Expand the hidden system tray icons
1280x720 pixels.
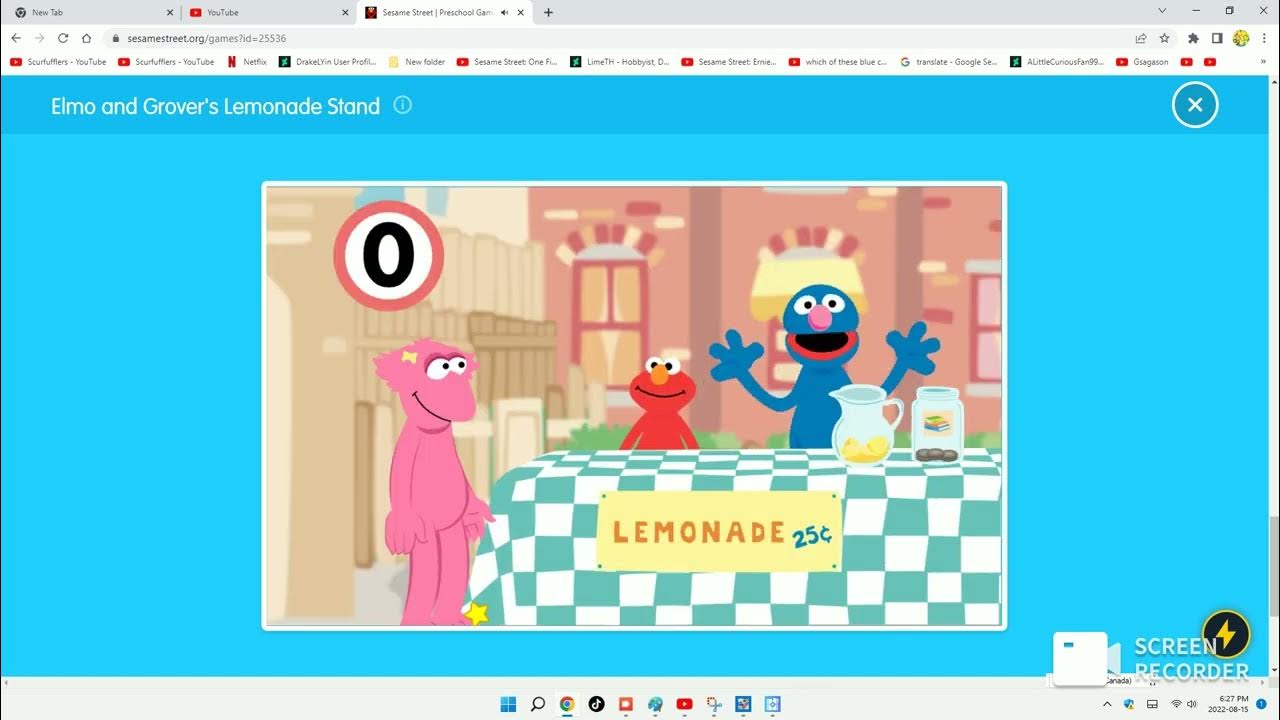tap(1107, 704)
